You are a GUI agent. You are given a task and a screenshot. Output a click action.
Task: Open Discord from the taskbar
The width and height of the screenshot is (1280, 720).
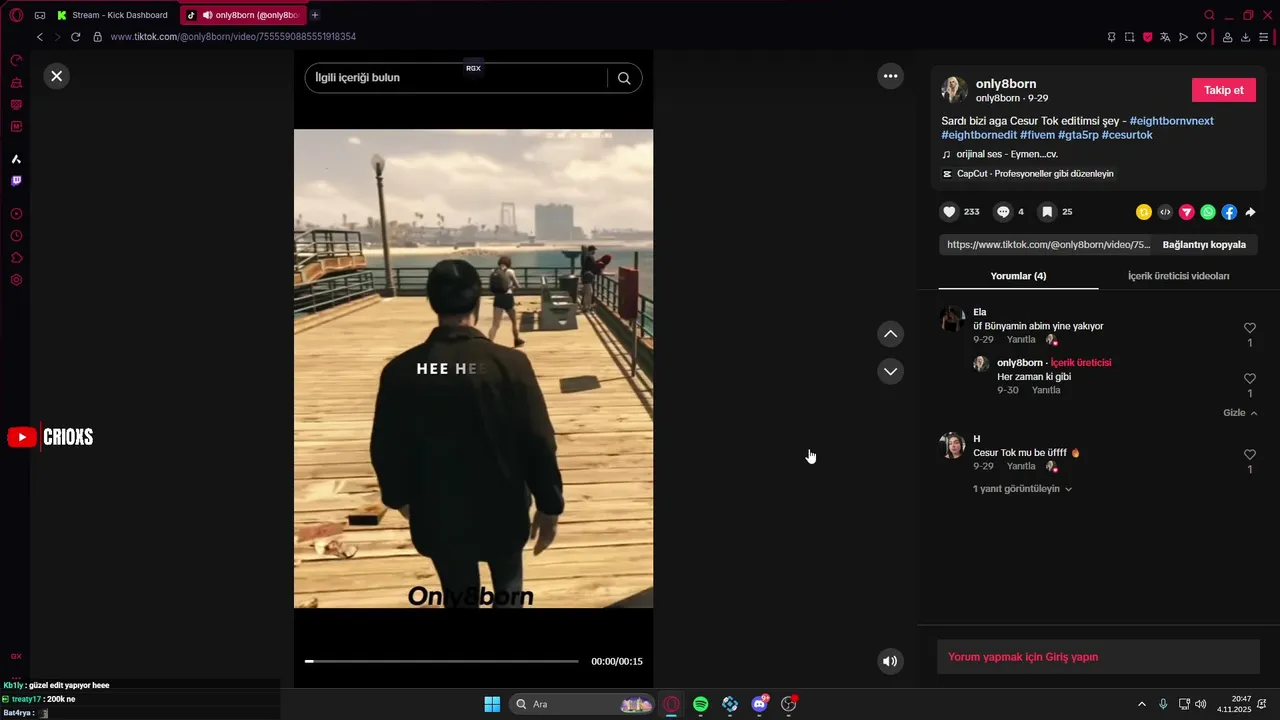pos(759,704)
